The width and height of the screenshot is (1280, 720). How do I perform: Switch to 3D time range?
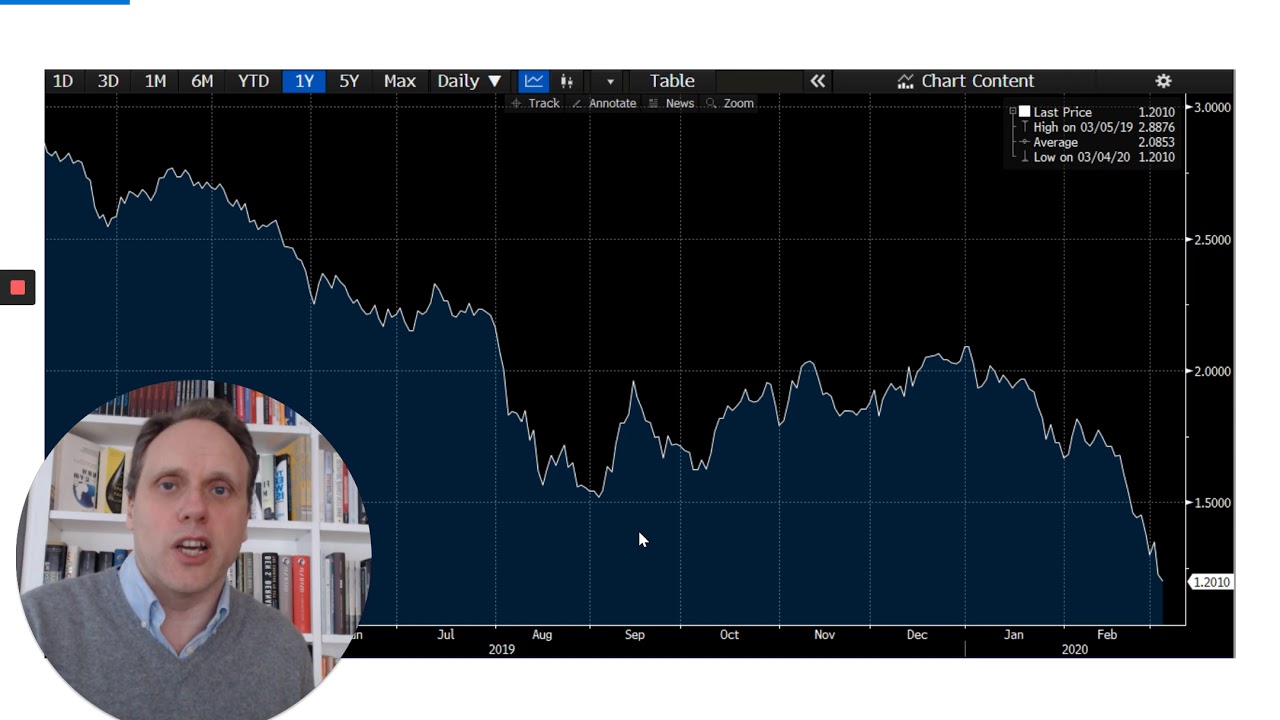coord(108,81)
